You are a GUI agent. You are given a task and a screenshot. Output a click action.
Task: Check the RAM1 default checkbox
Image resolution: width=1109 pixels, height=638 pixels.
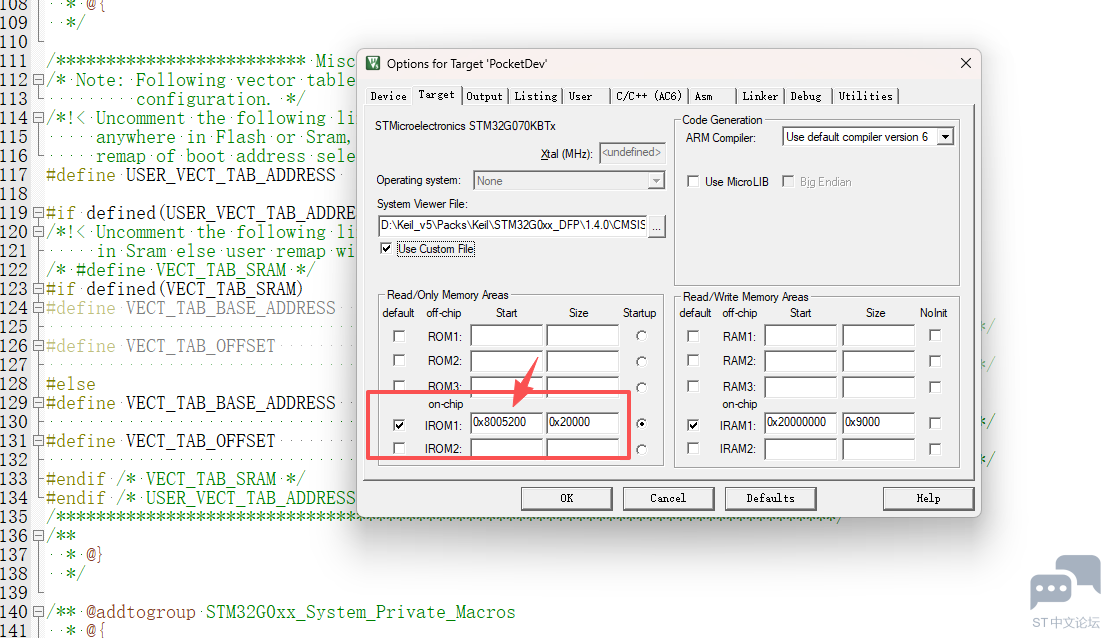click(693, 336)
